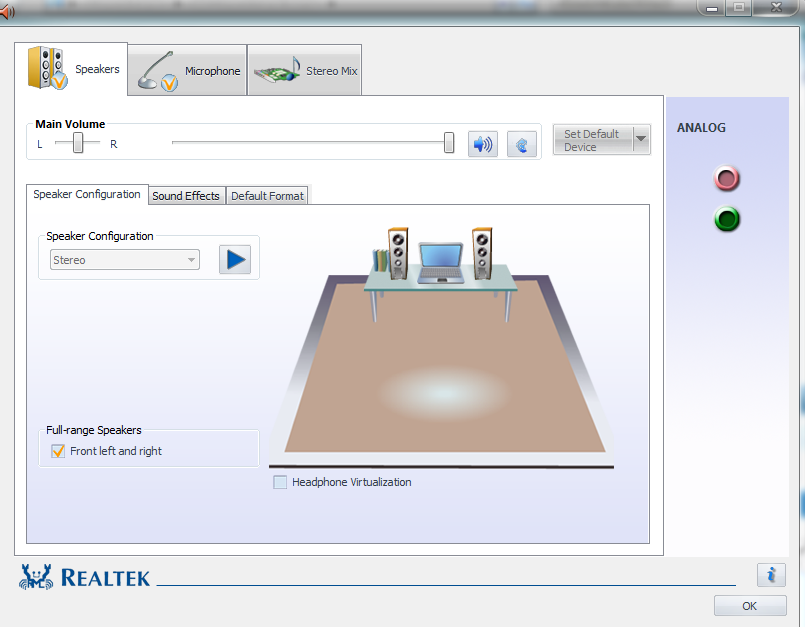Open the Default Format tab
The image size is (805, 627).
coord(267,196)
